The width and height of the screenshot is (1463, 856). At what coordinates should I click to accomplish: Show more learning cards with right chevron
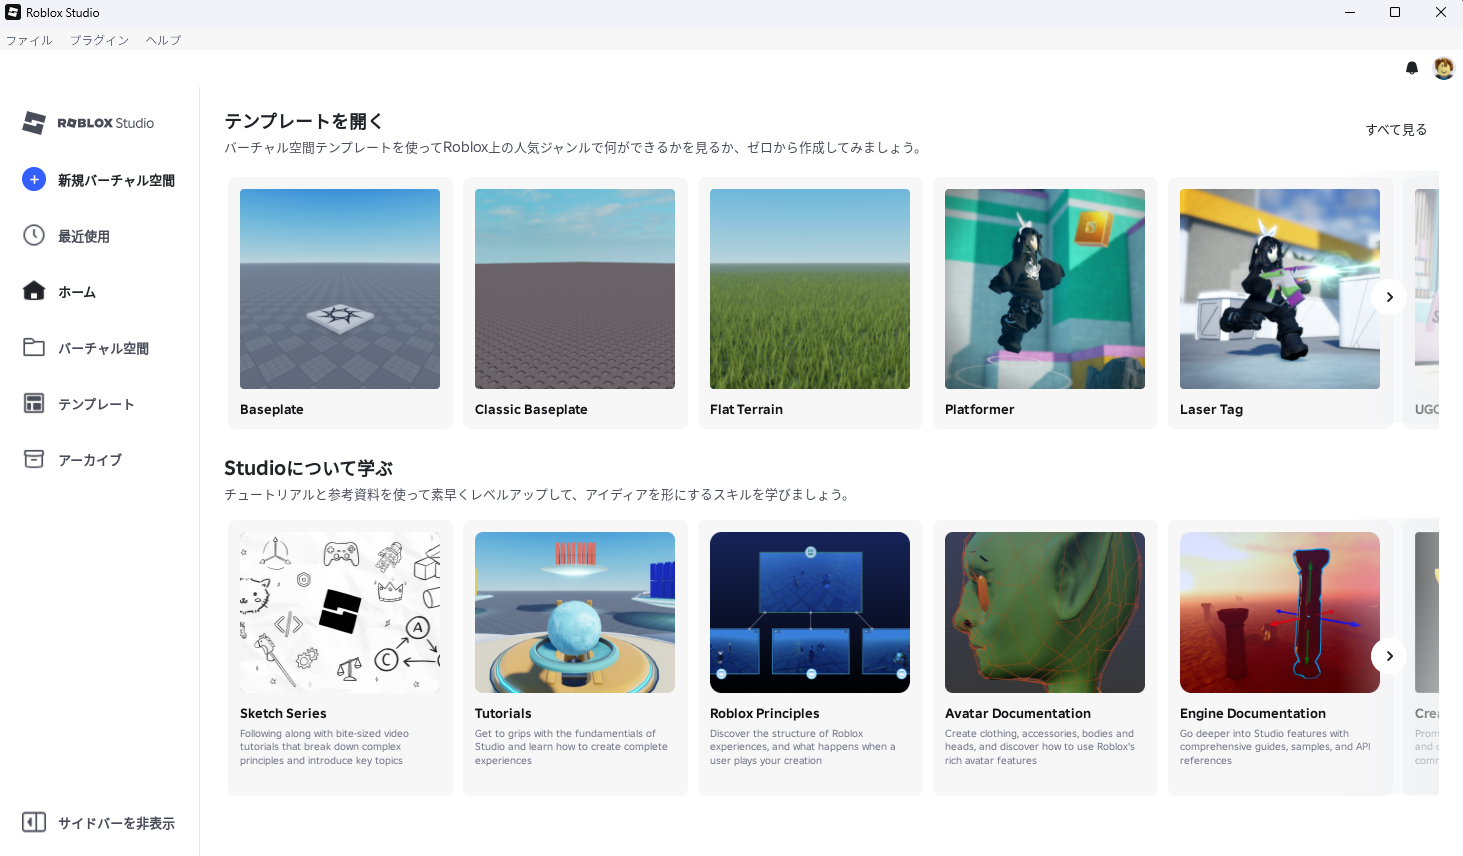(x=1389, y=656)
